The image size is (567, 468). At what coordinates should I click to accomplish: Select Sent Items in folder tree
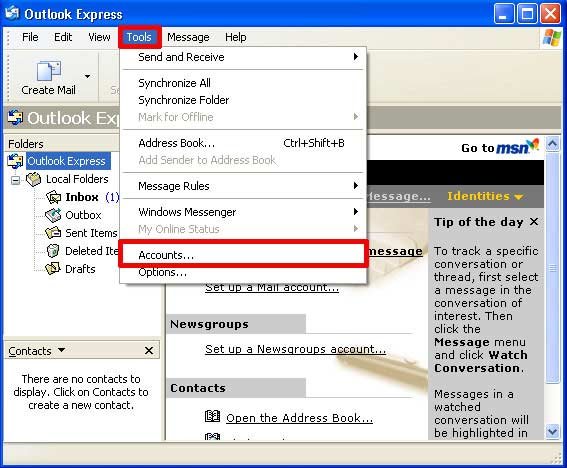91,233
